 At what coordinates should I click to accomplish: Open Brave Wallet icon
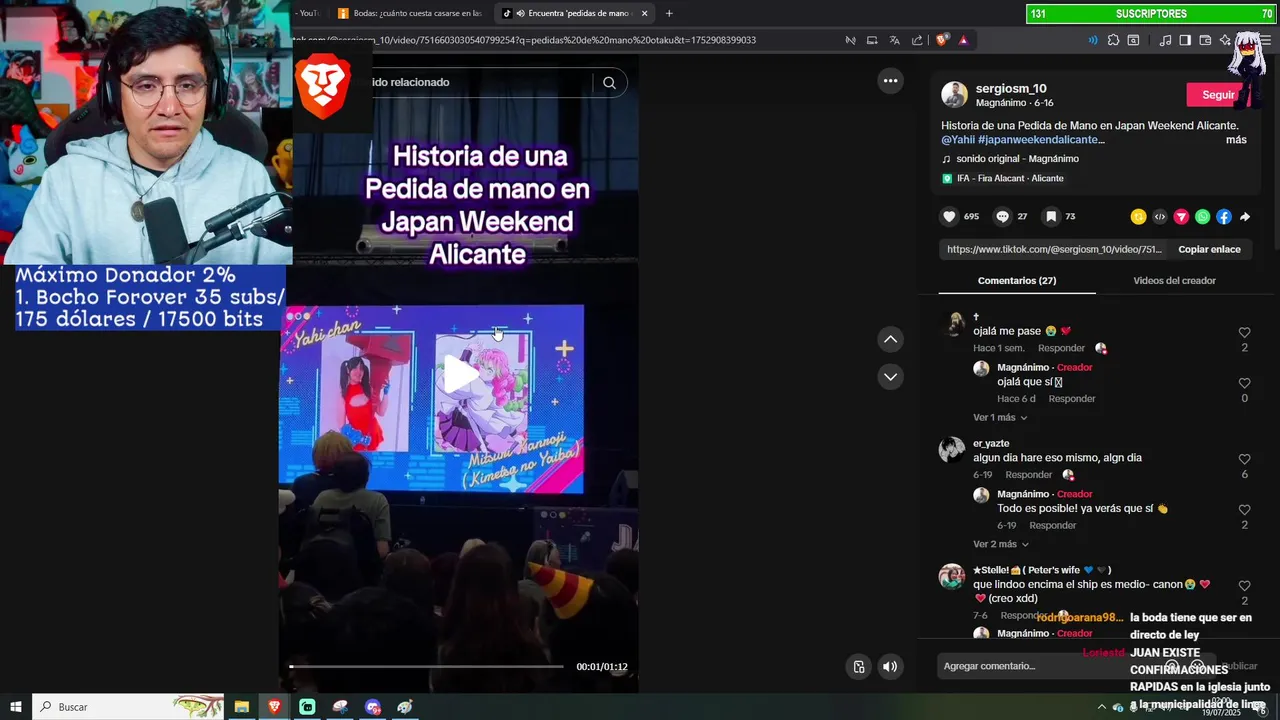click(x=1205, y=40)
